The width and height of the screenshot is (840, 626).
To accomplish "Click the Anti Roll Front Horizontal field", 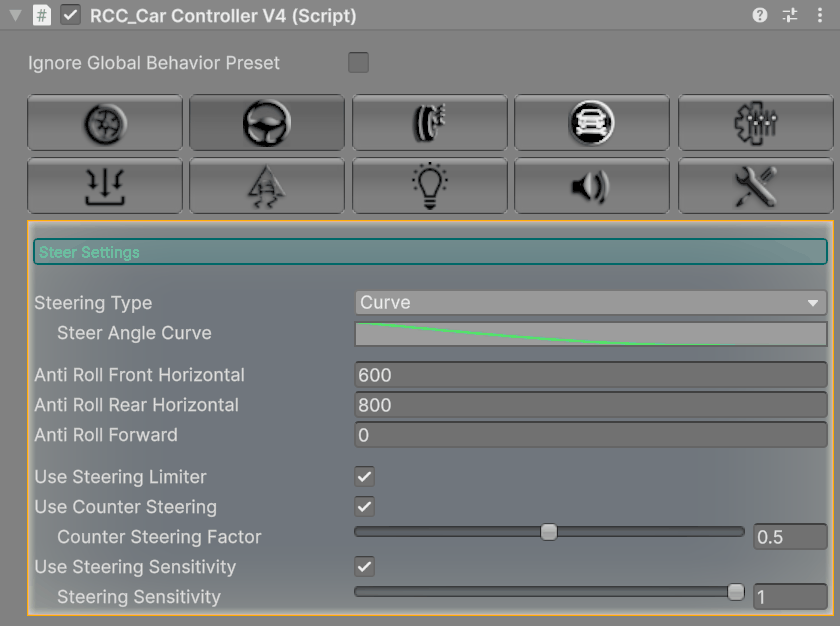I will coord(591,375).
